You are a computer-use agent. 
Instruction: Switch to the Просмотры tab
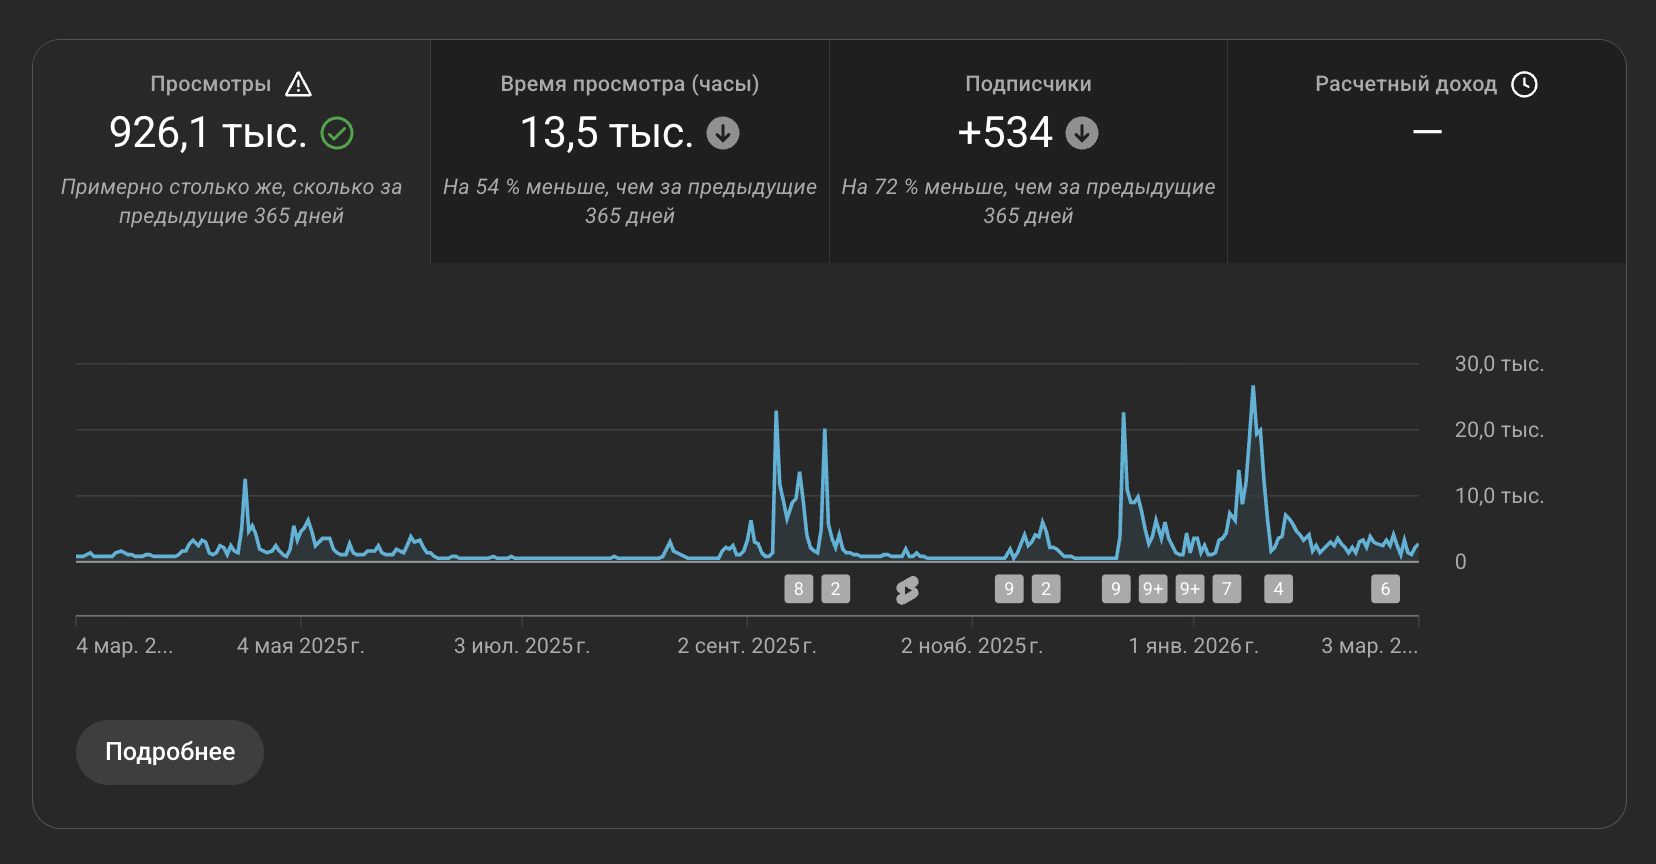231,152
